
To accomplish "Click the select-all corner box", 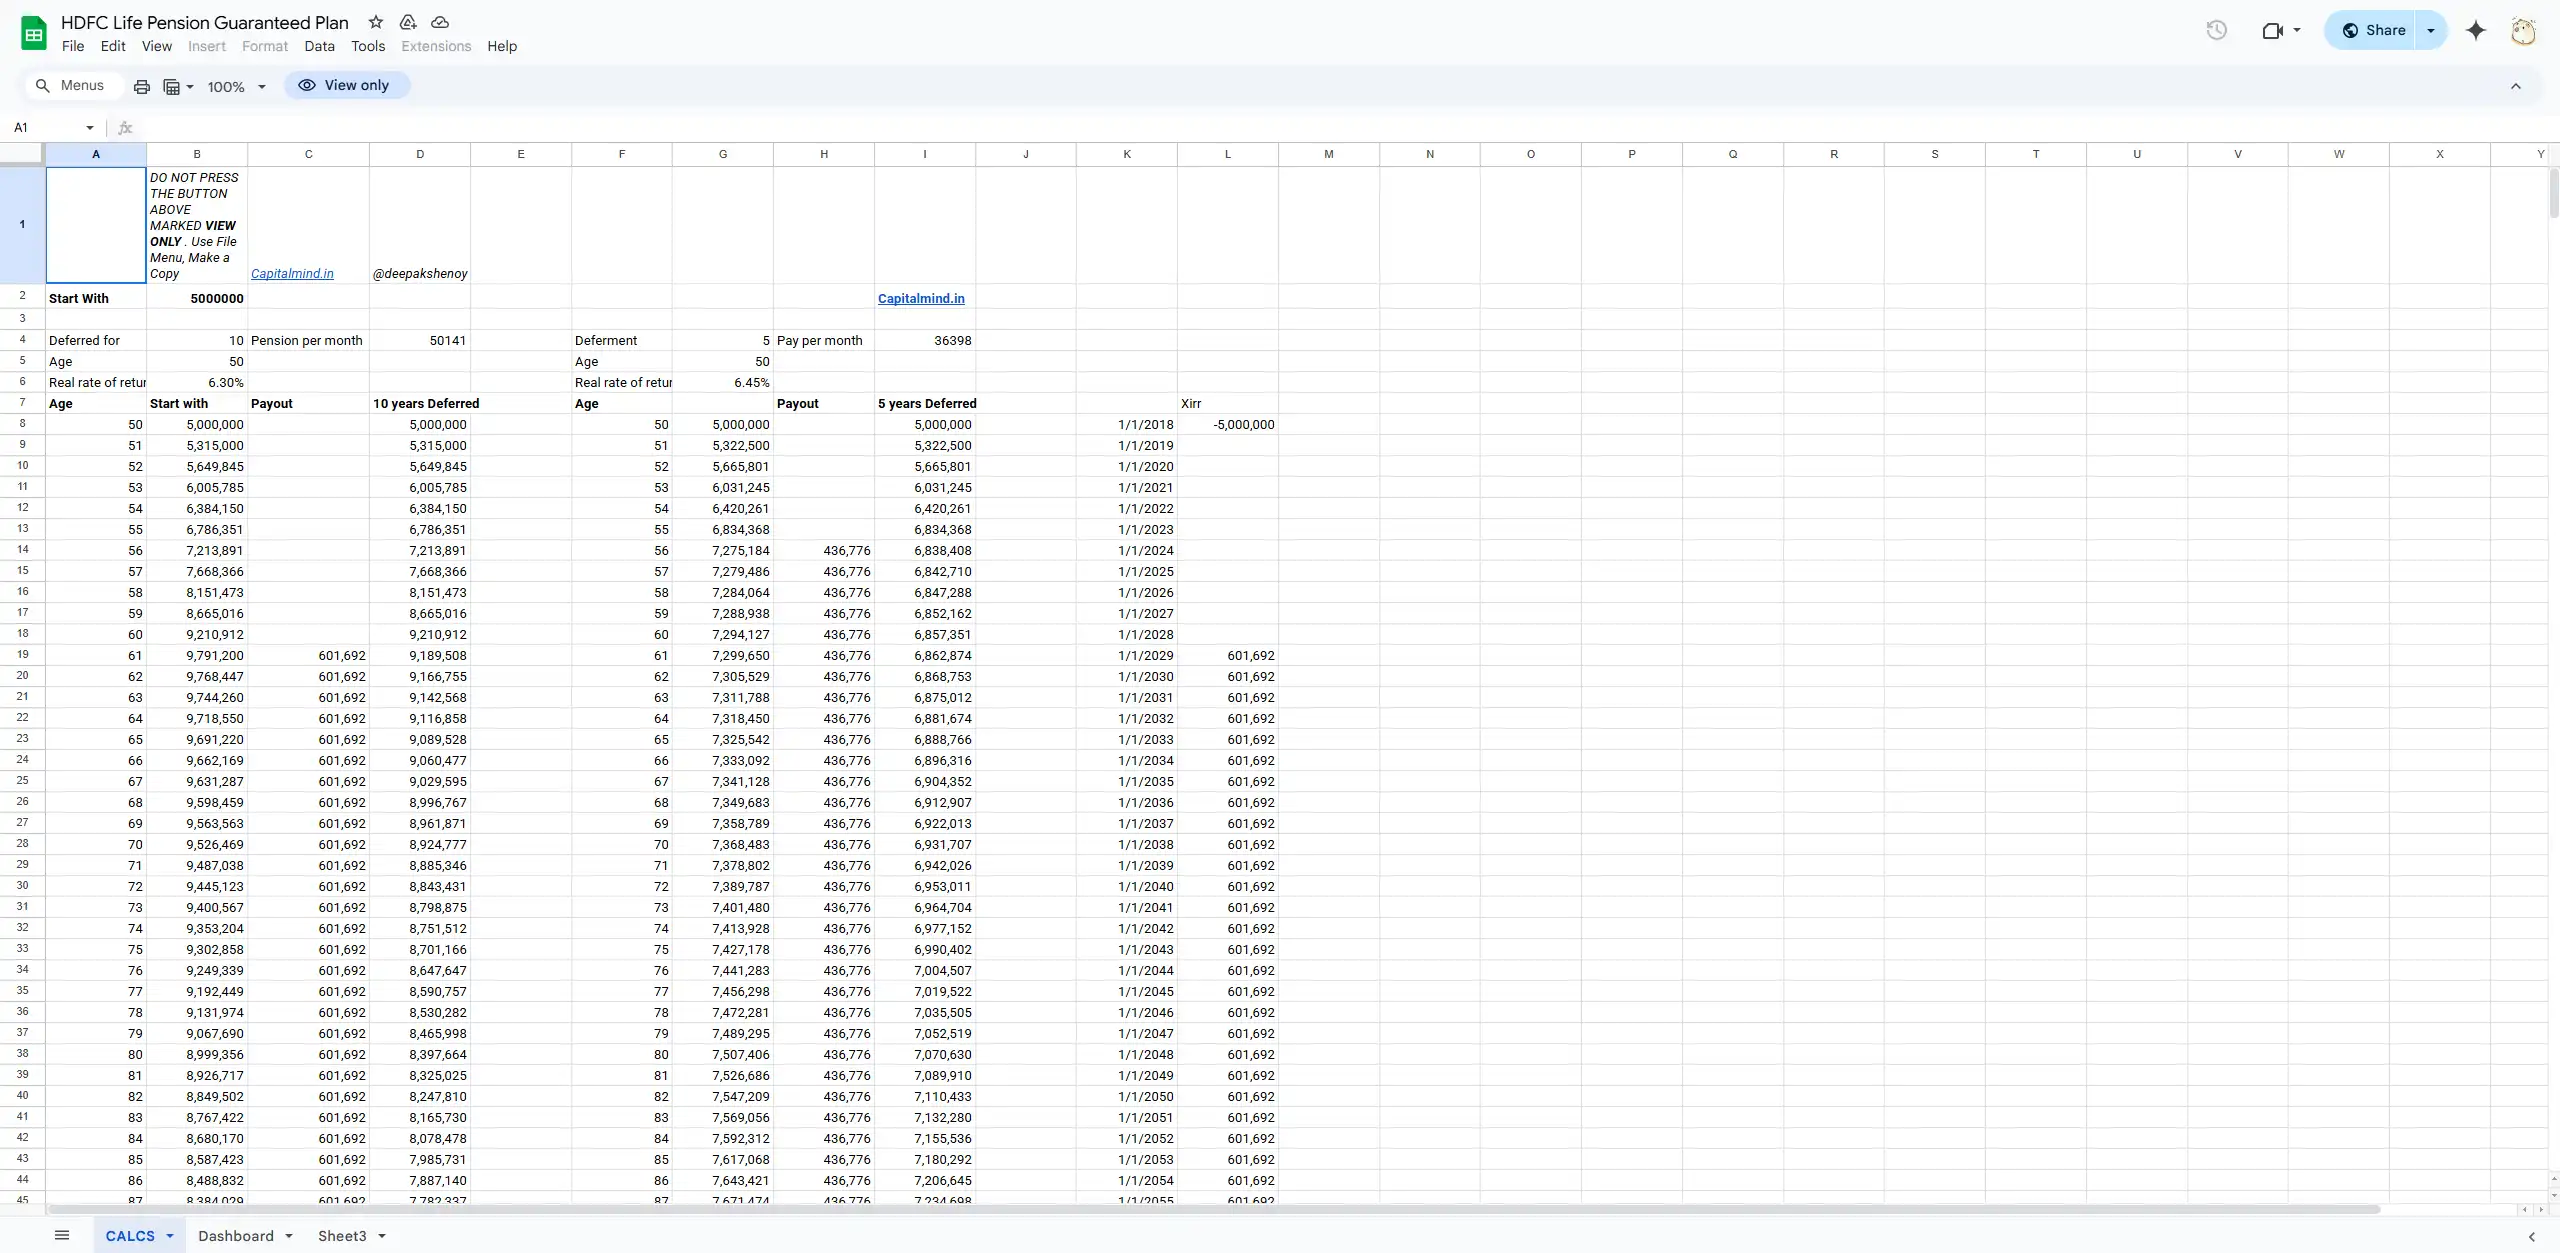I will point(22,154).
